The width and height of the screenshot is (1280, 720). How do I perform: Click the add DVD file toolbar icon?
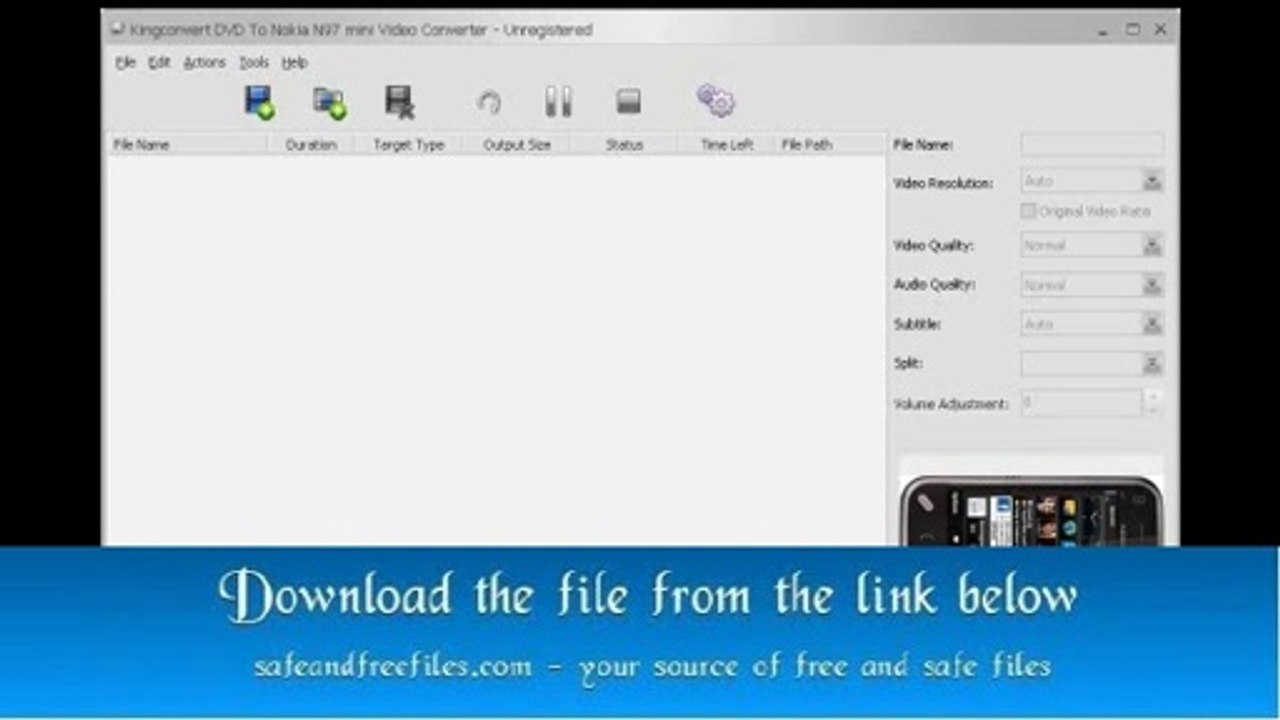[259, 102]
